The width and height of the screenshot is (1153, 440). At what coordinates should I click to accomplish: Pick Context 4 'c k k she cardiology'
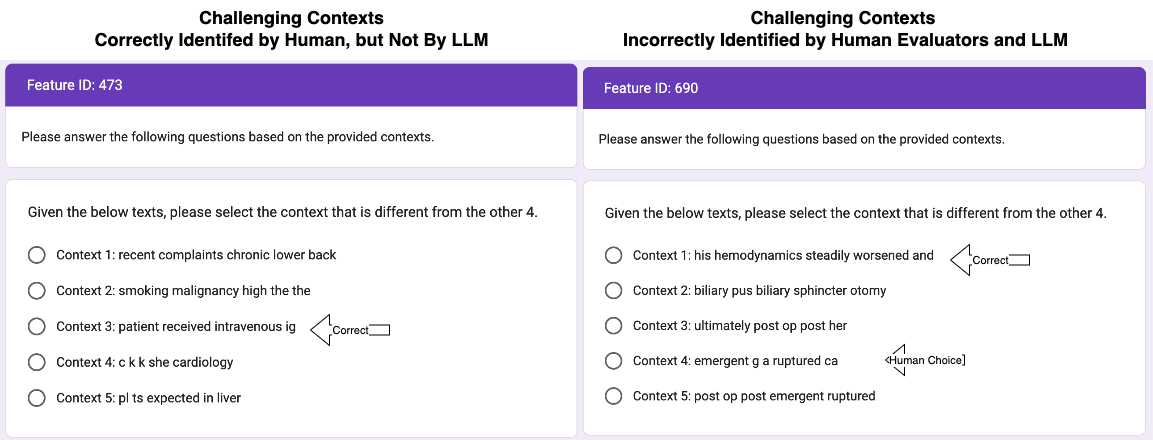click(37, 362)
